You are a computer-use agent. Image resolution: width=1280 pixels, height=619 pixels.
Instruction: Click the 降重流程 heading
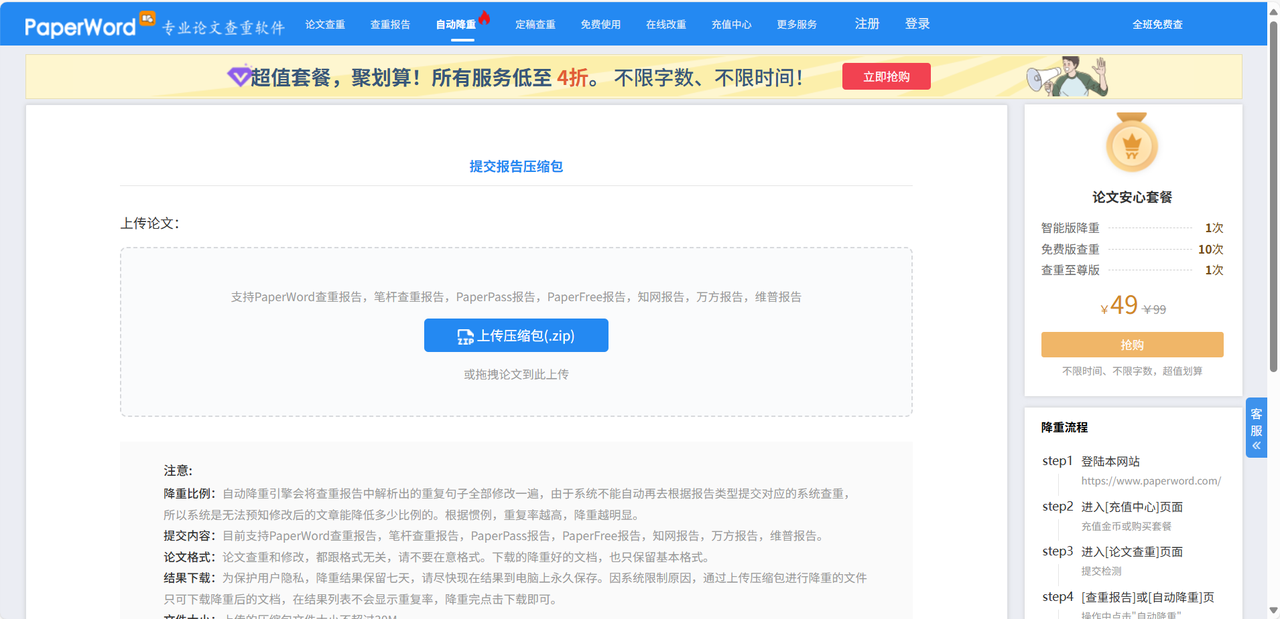point(1064,427)
